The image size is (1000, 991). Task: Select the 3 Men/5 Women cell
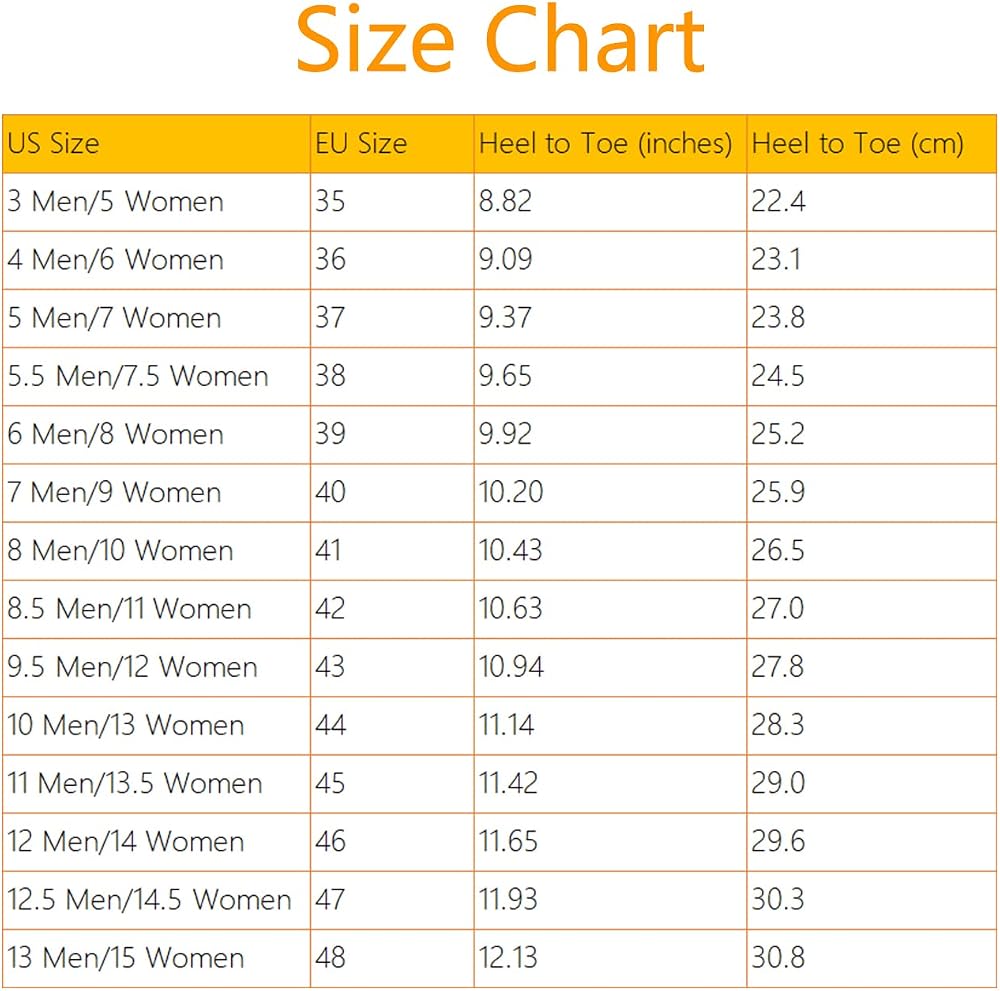pyautogui.click(x=156, y=202)
